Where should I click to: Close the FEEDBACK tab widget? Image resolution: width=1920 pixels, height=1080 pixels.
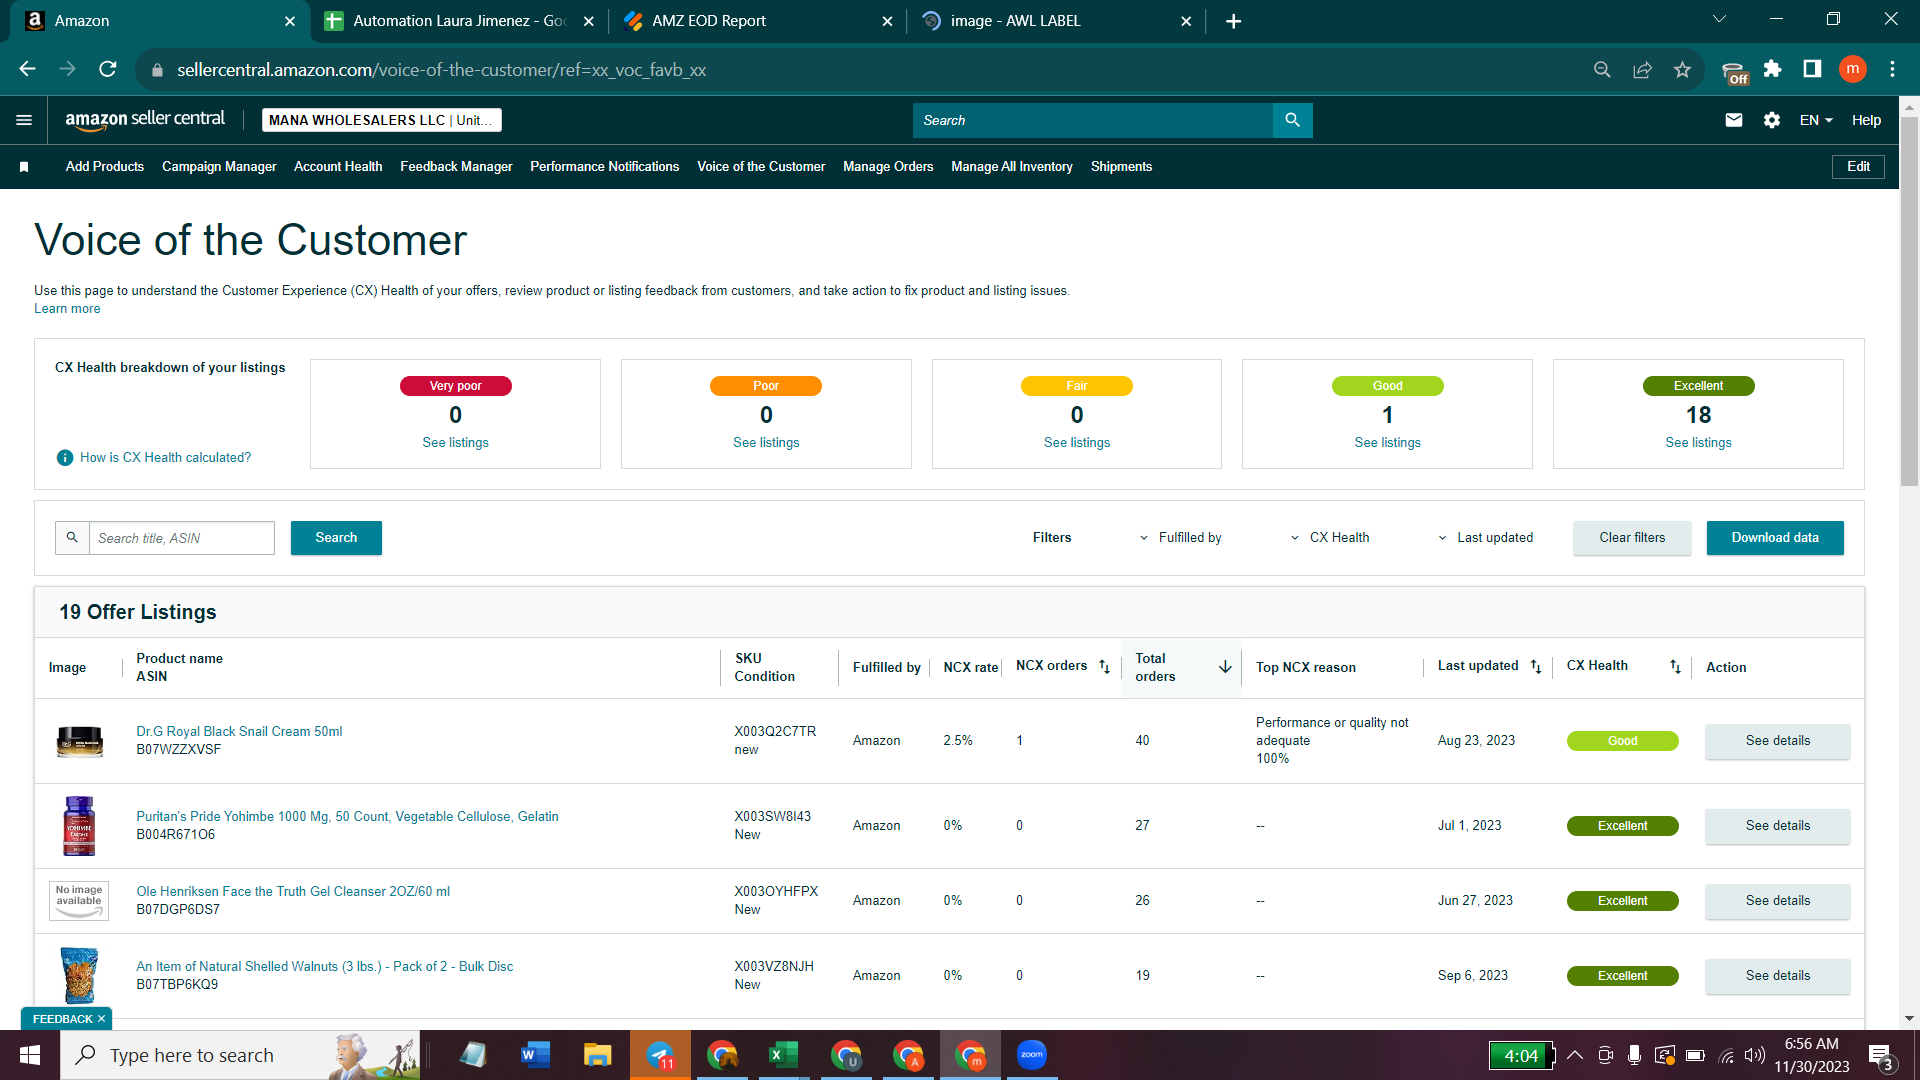[x=101, y=1019]
